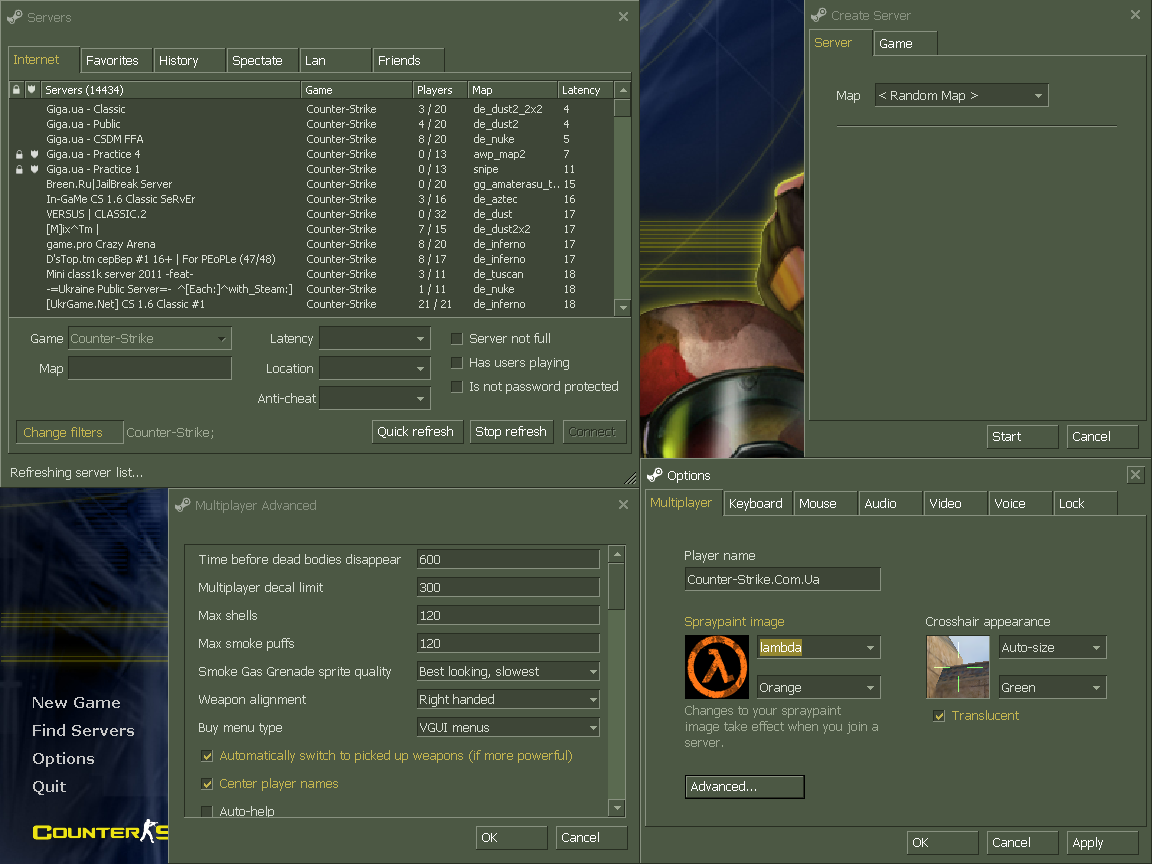Click the resize grip of the Servers window
The height and width of the screenshot is (864, 1152).
630,478
